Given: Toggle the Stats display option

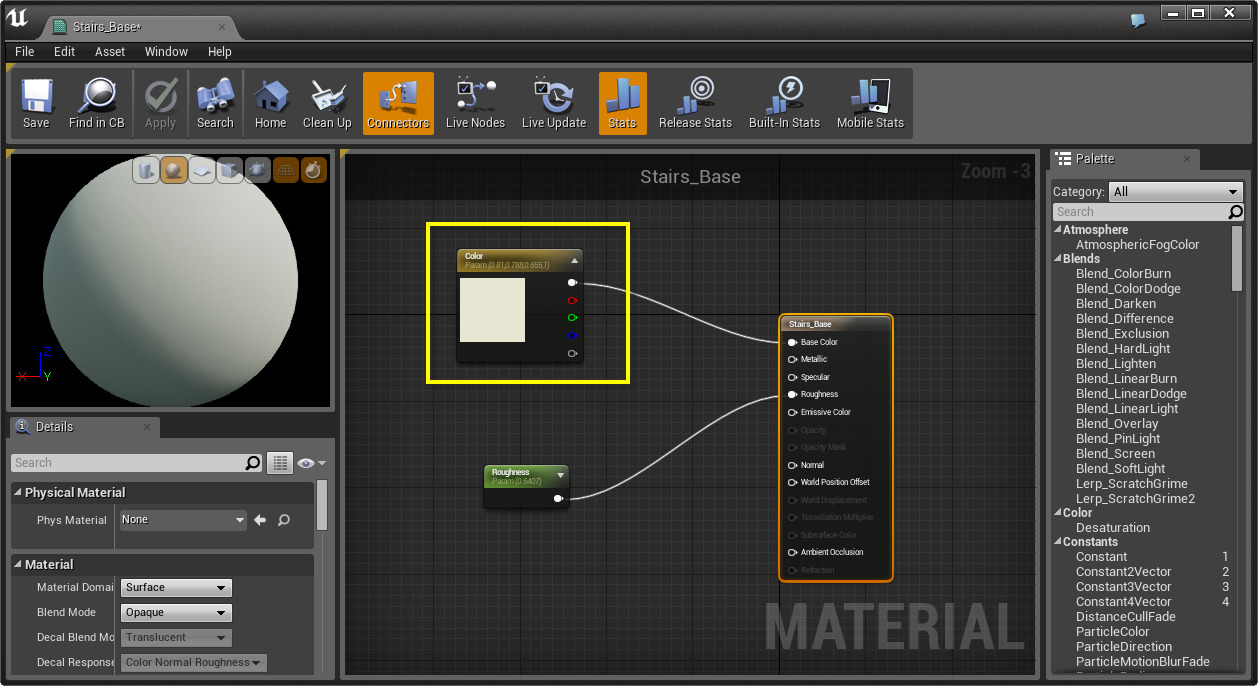Looking at the screenshot, I should pyautogui.click(x=622, y=100).
